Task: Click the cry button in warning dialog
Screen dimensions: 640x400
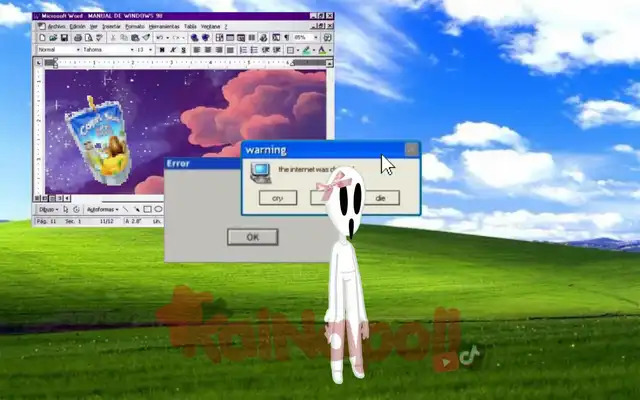Action: (277, 198)
